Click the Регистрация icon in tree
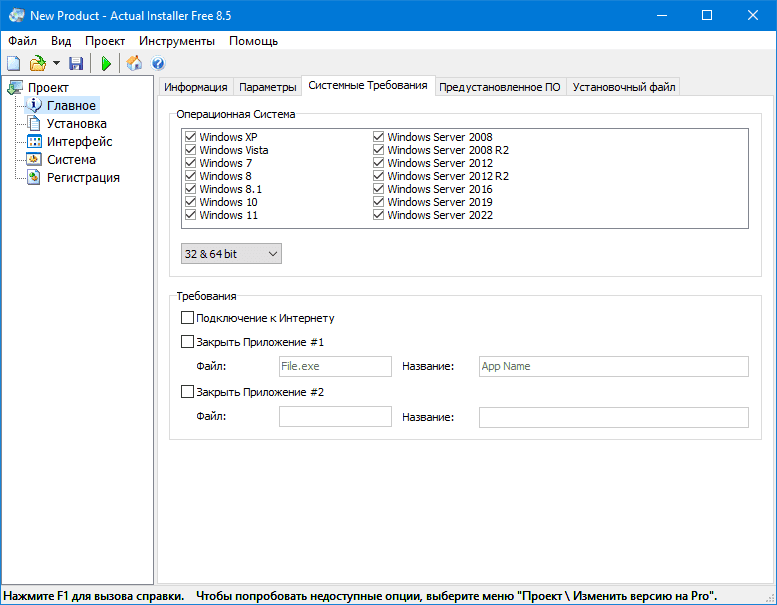Screen dimensions: 777x605 [x=34, y=177]
